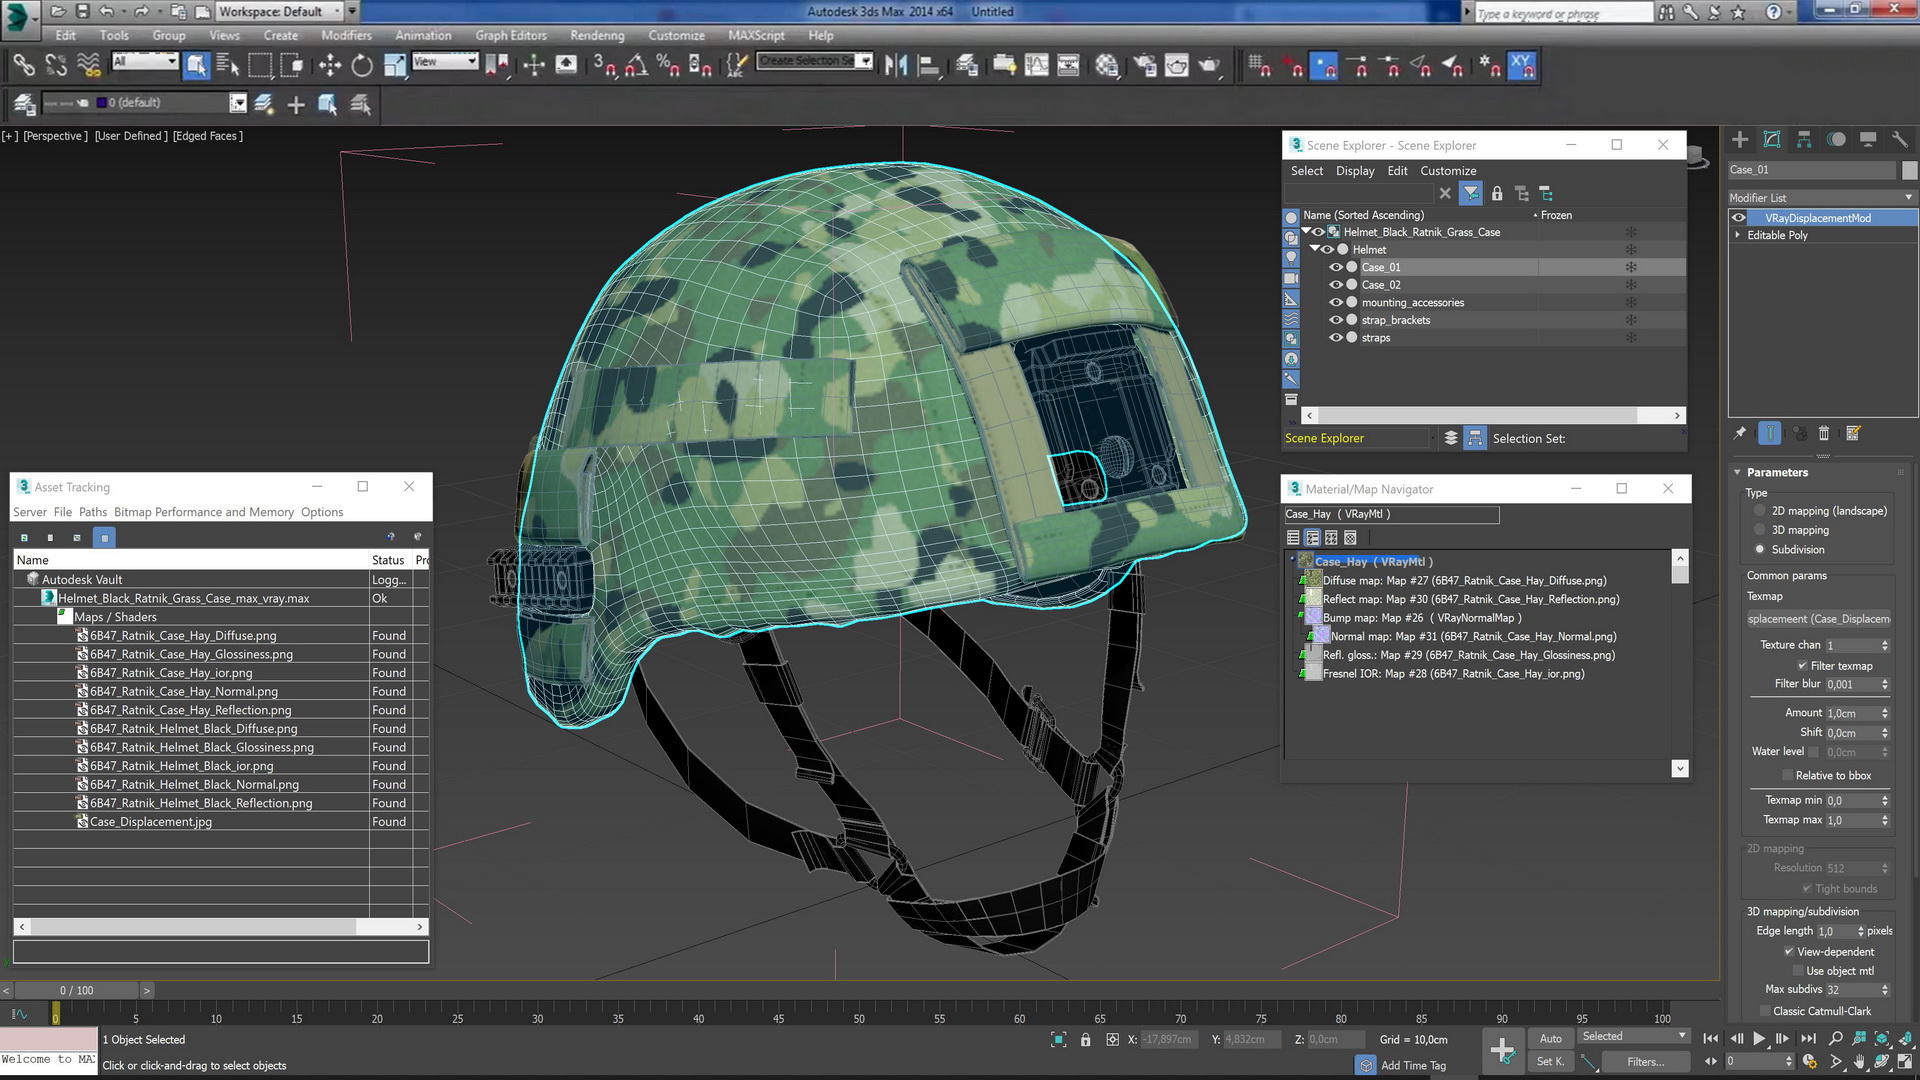Click the Auto key button
This screenshot has height=1080, width=1920.
pos(1550,1039)
